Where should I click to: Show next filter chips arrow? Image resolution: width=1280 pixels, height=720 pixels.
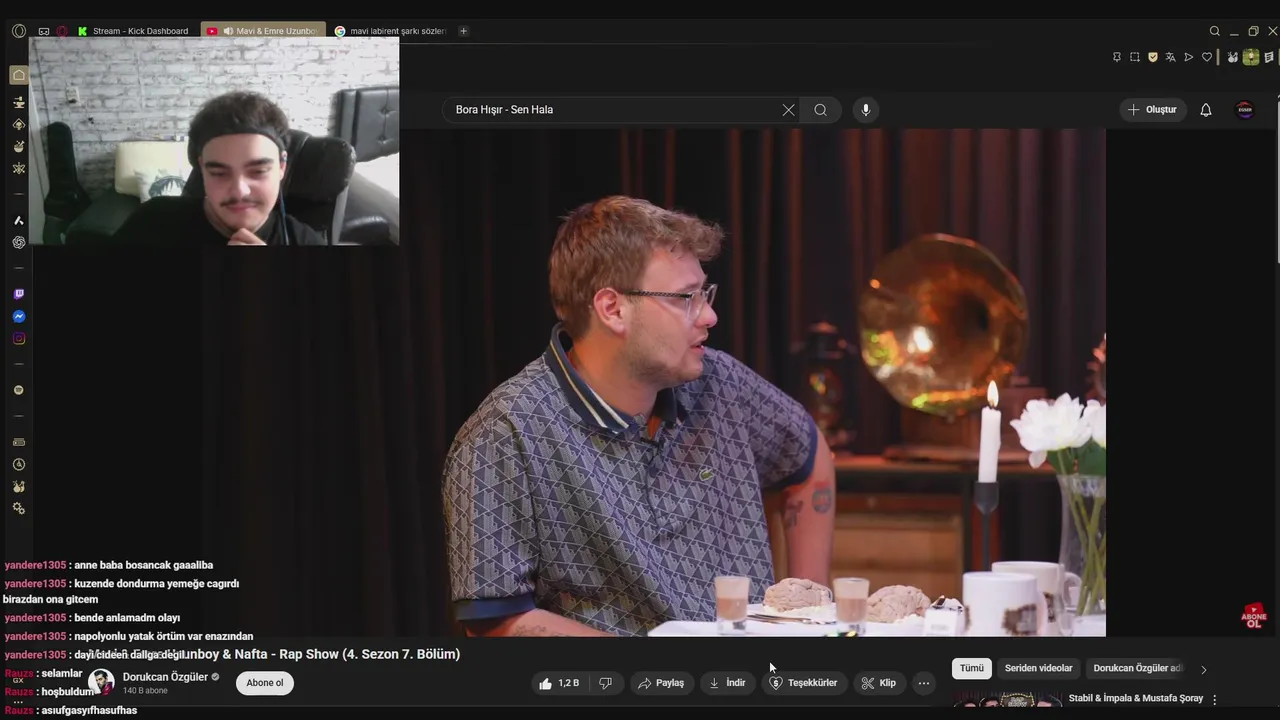pos(1204,669)
